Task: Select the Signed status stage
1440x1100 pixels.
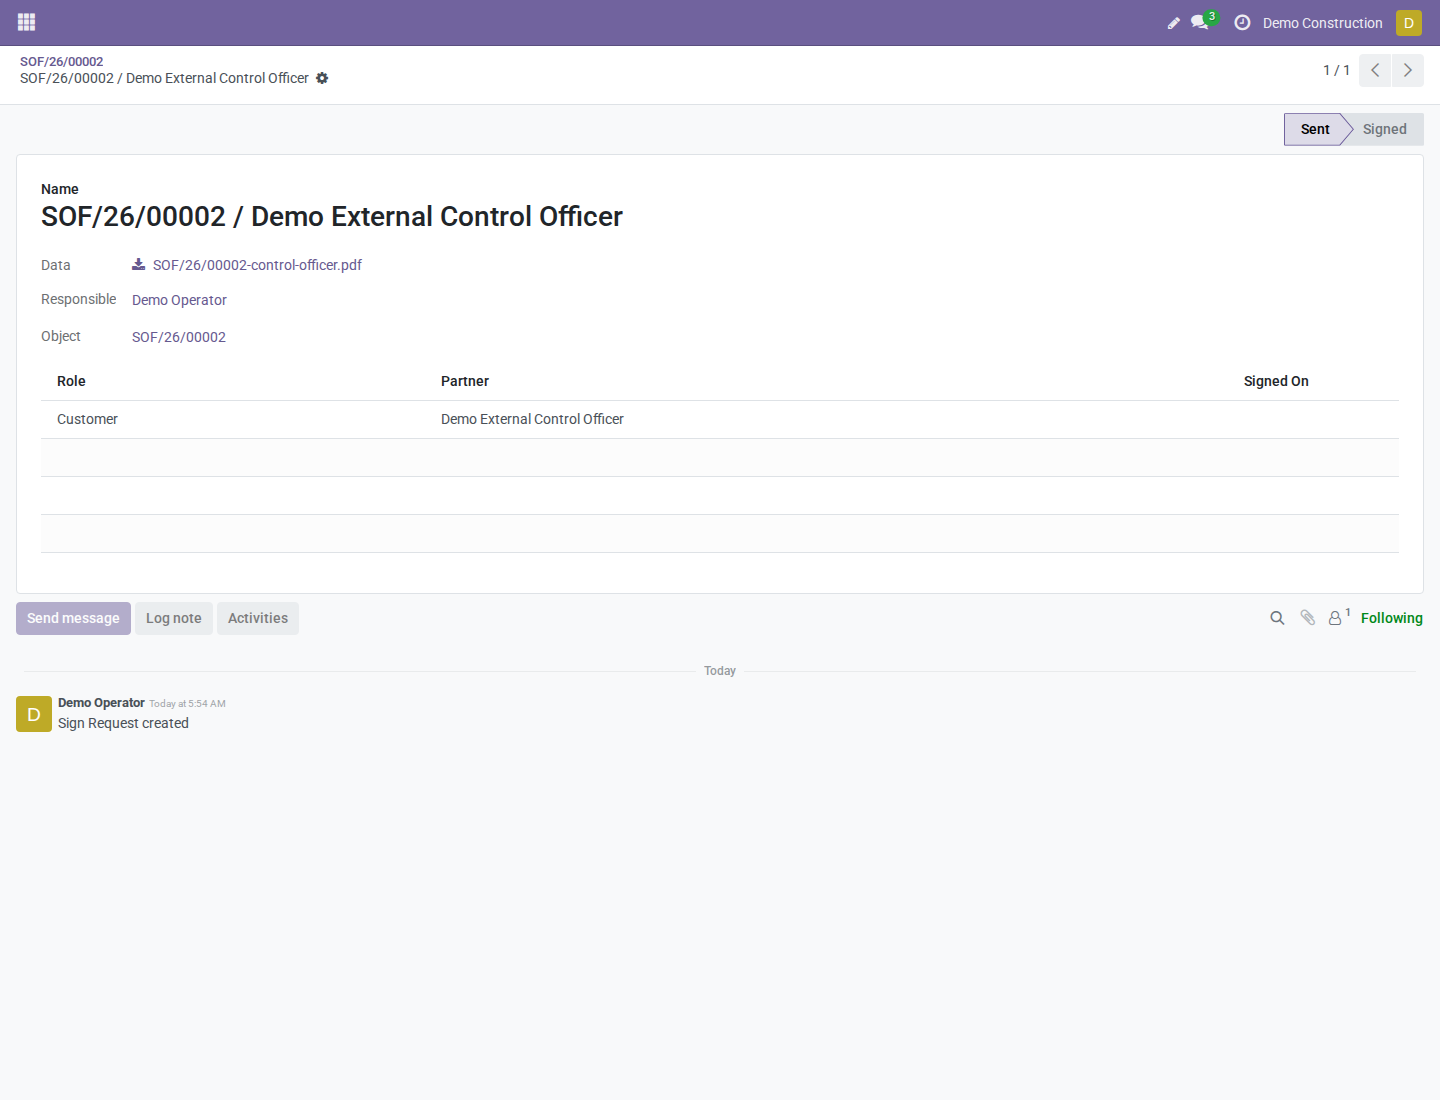Action: pyautogui.click(x=1385, y=129)
